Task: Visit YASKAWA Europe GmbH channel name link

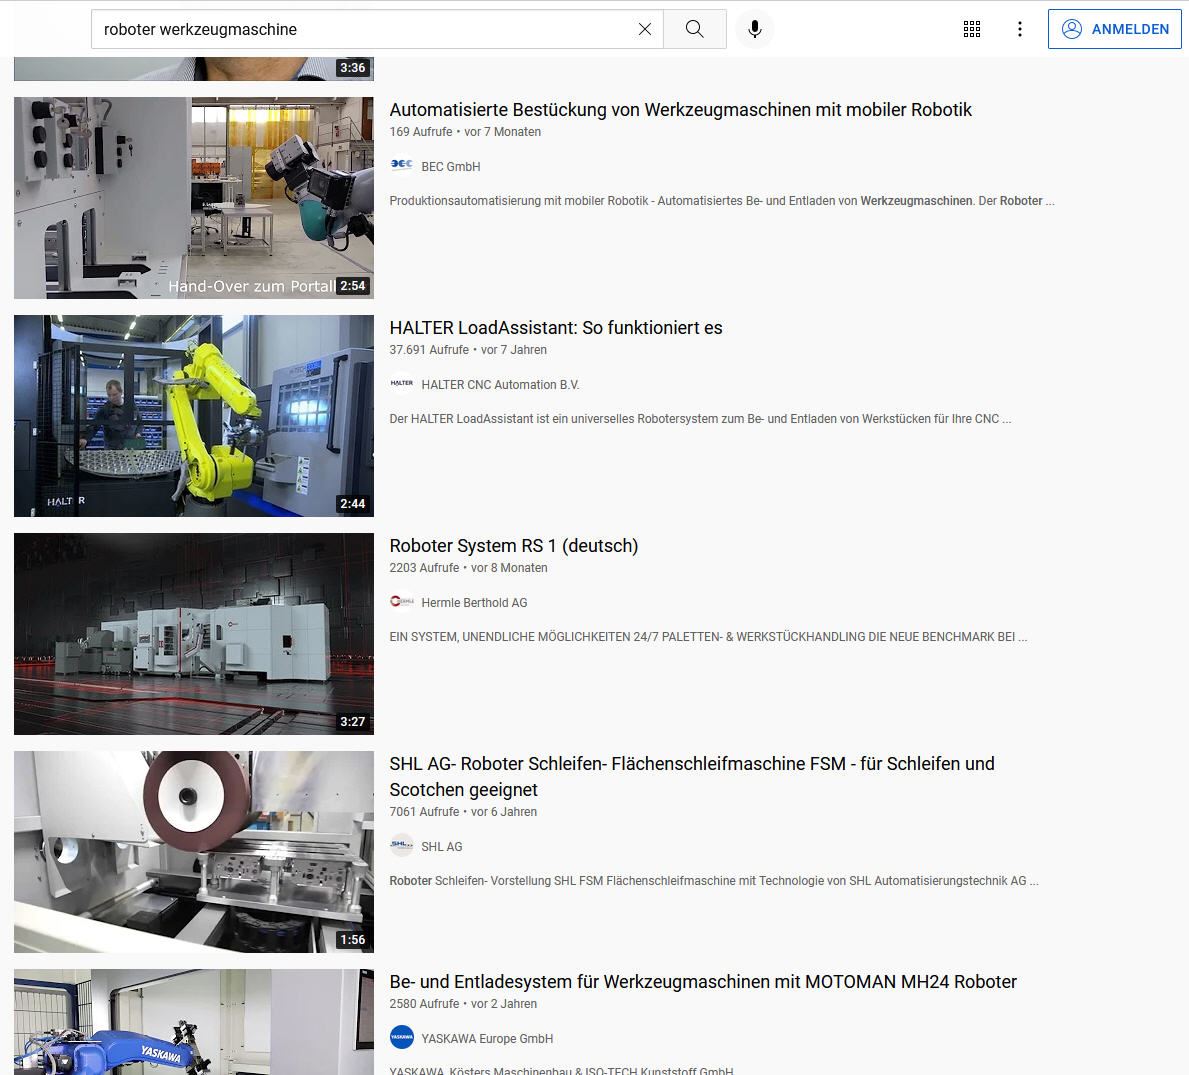Action: [x=487, y=1039]
